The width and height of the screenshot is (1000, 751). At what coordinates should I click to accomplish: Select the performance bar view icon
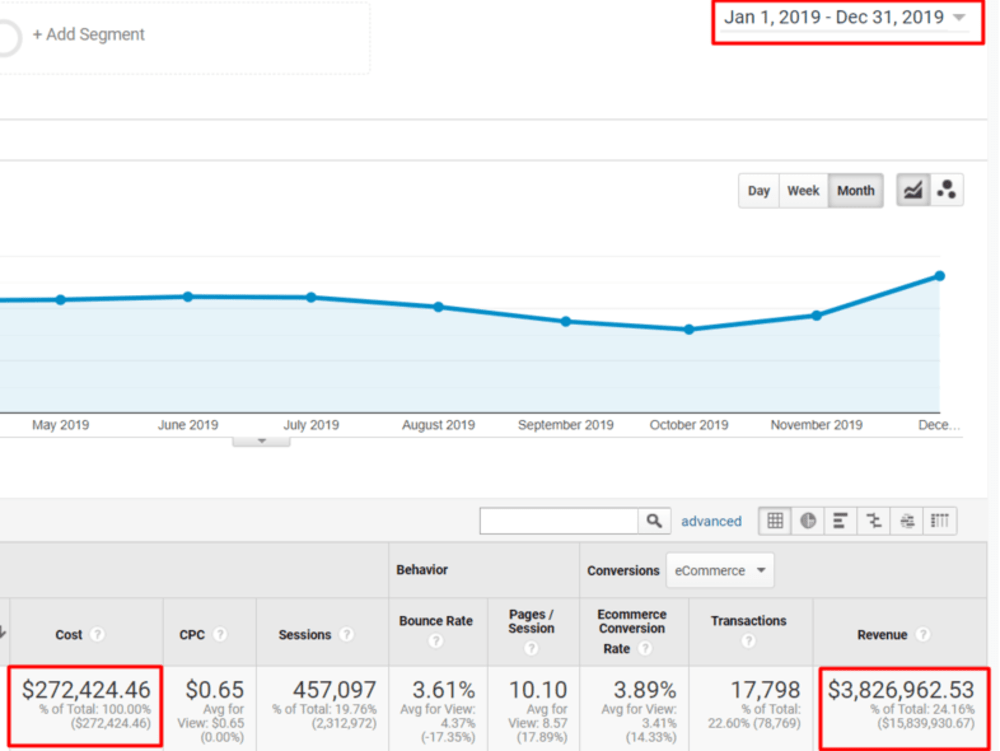(841, 521)
